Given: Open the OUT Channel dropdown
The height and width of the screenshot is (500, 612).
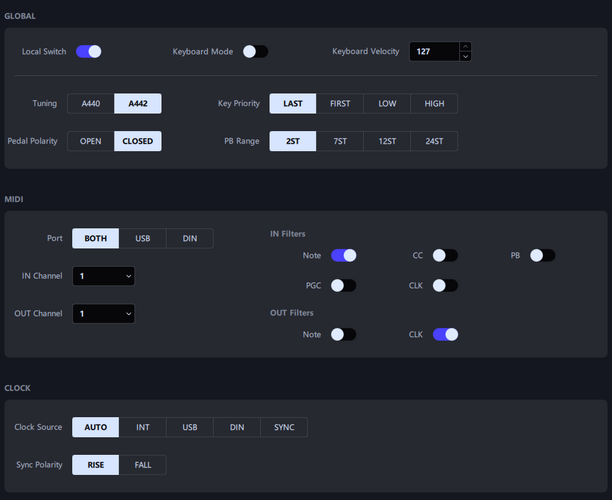Looking at the screenshot, I should point(103,313).
